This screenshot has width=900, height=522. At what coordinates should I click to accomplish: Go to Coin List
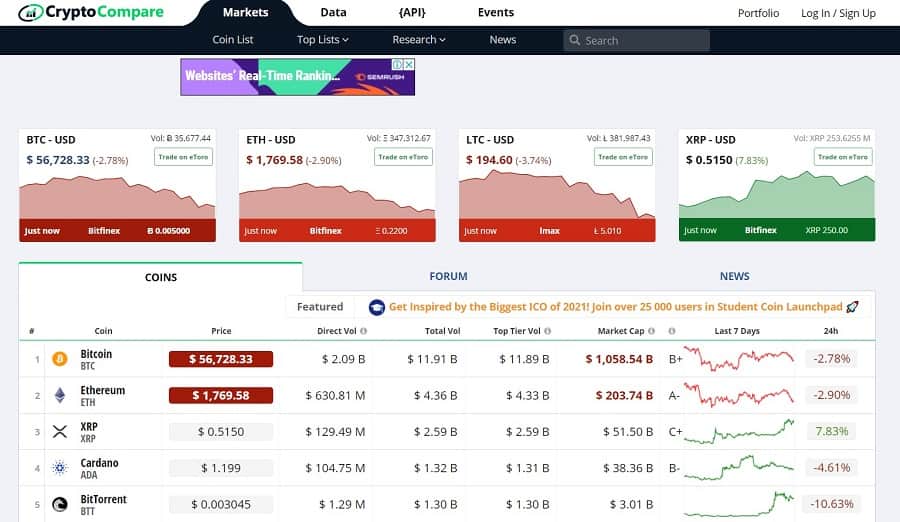pos(232,40)
